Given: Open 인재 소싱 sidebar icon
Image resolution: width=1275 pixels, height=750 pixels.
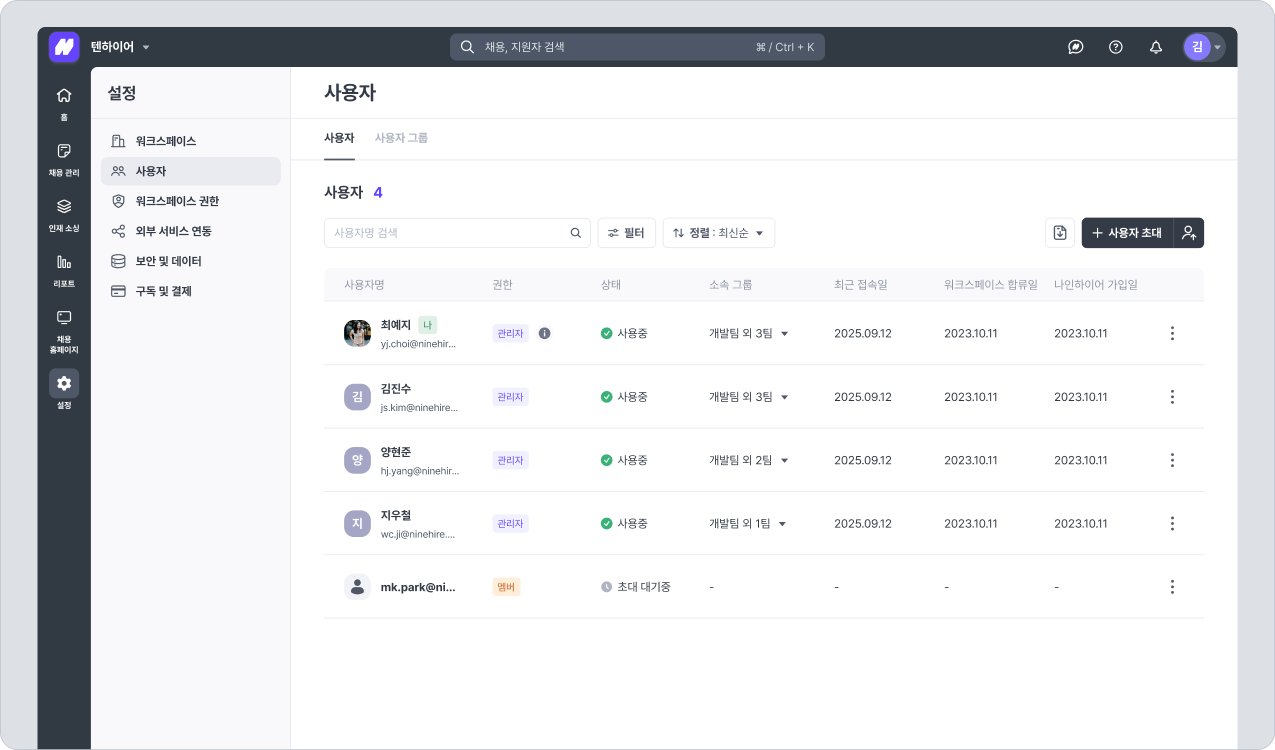Looking at the screenshot, I should (64, 215).
